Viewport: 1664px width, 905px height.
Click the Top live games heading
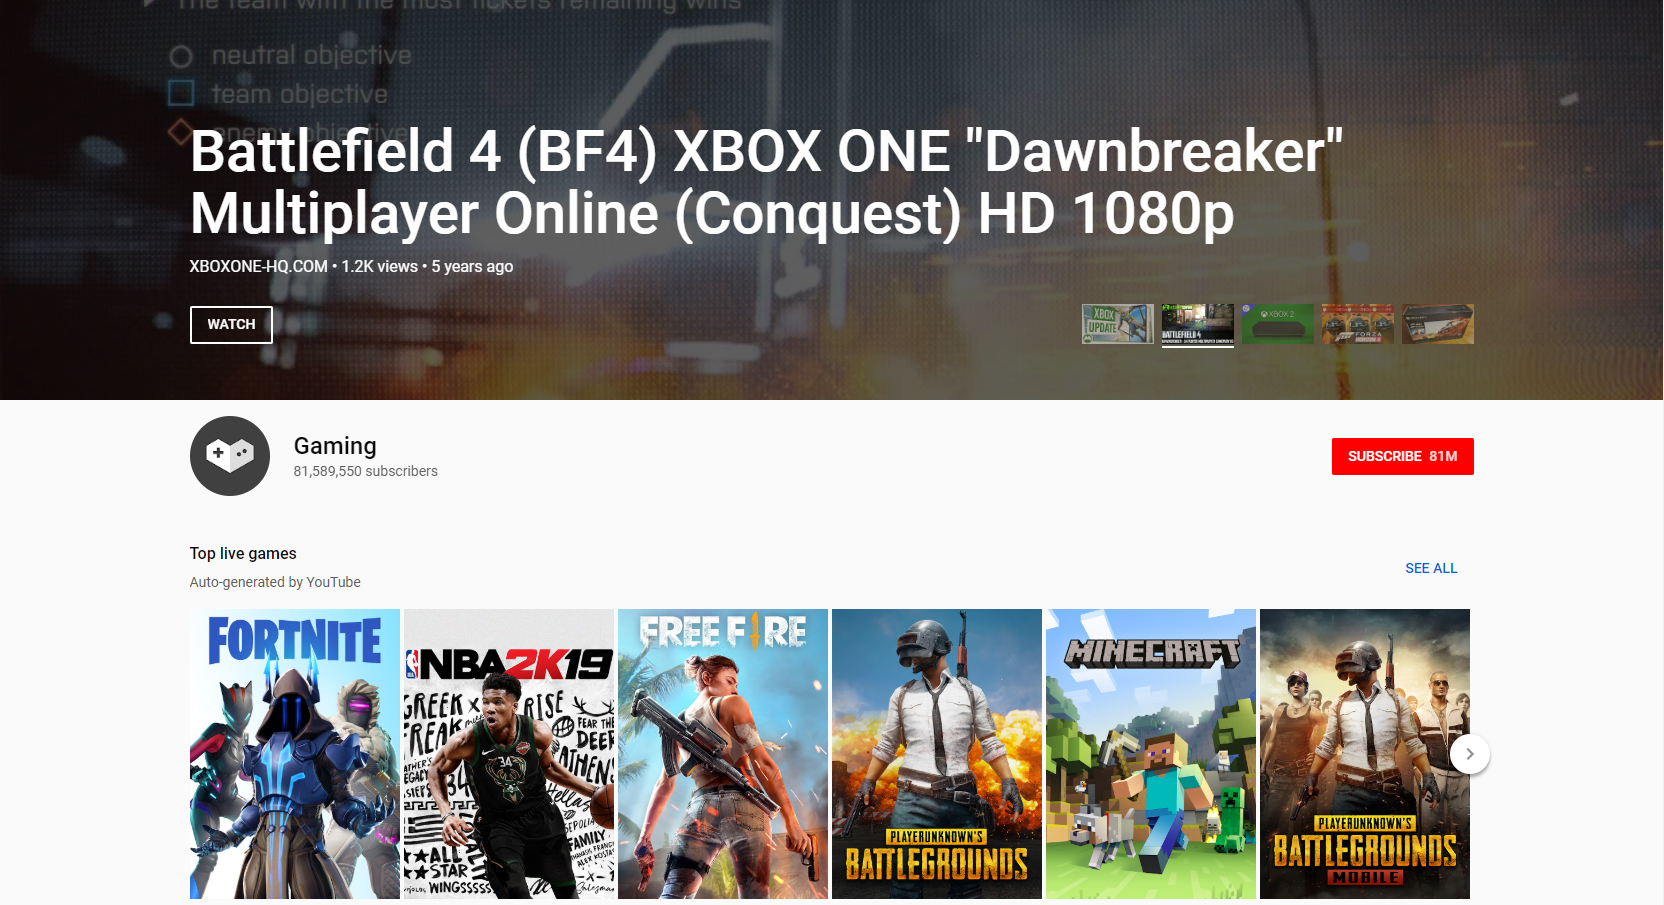coord(243,553)
